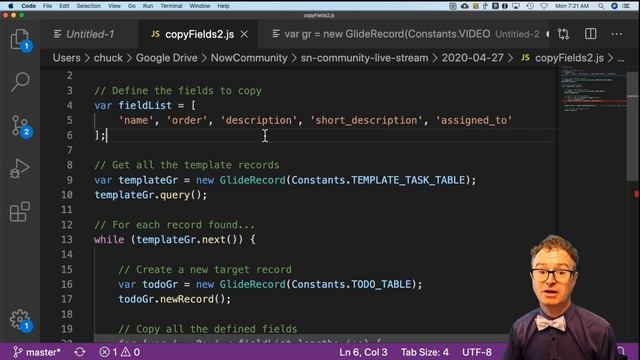Open the Manage gear menu

(x=20, y=320)
